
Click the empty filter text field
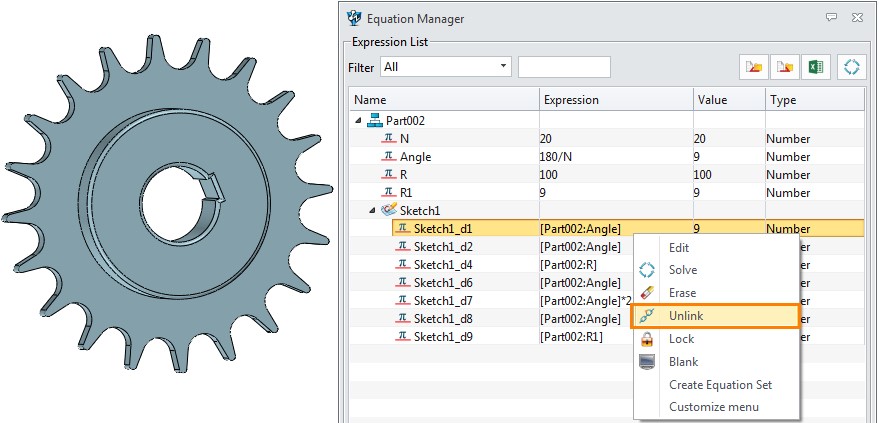564,67
